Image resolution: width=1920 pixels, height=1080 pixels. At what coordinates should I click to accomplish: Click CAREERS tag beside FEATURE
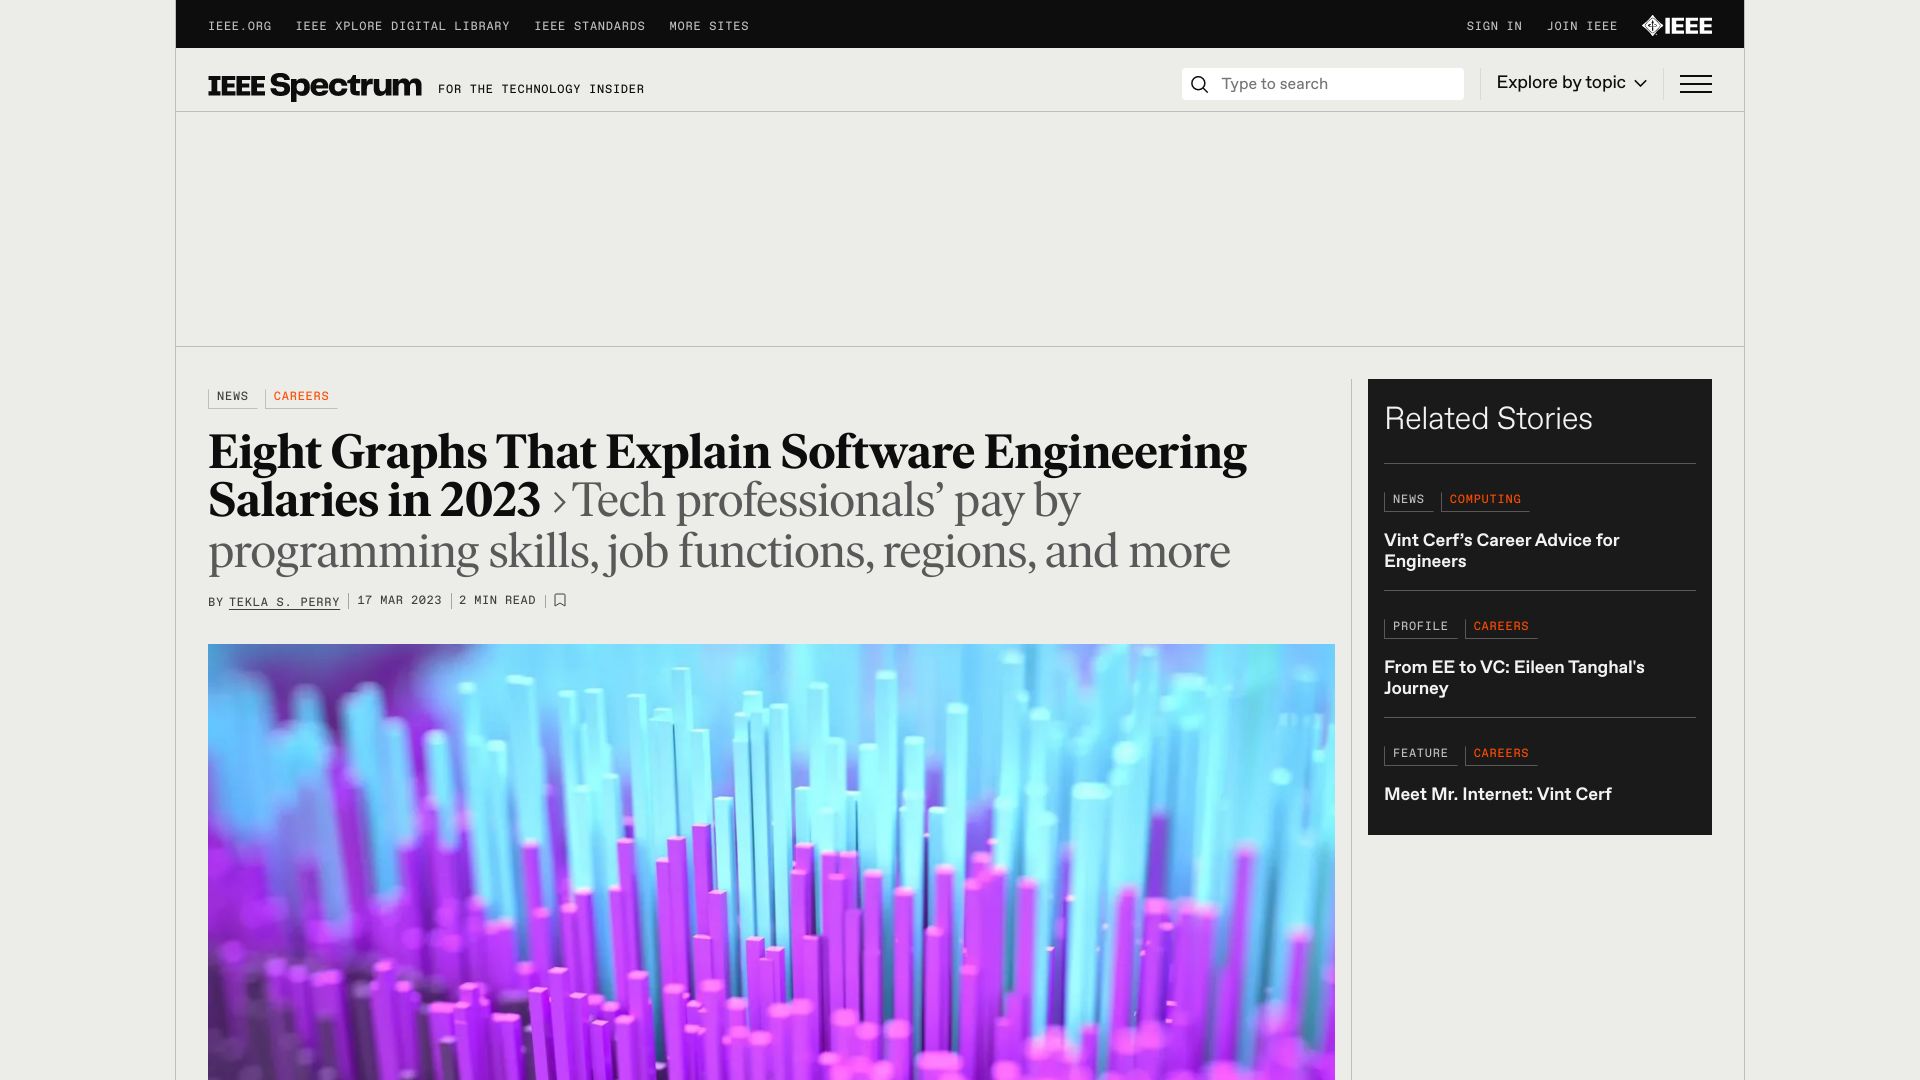tap(1501, 754)
